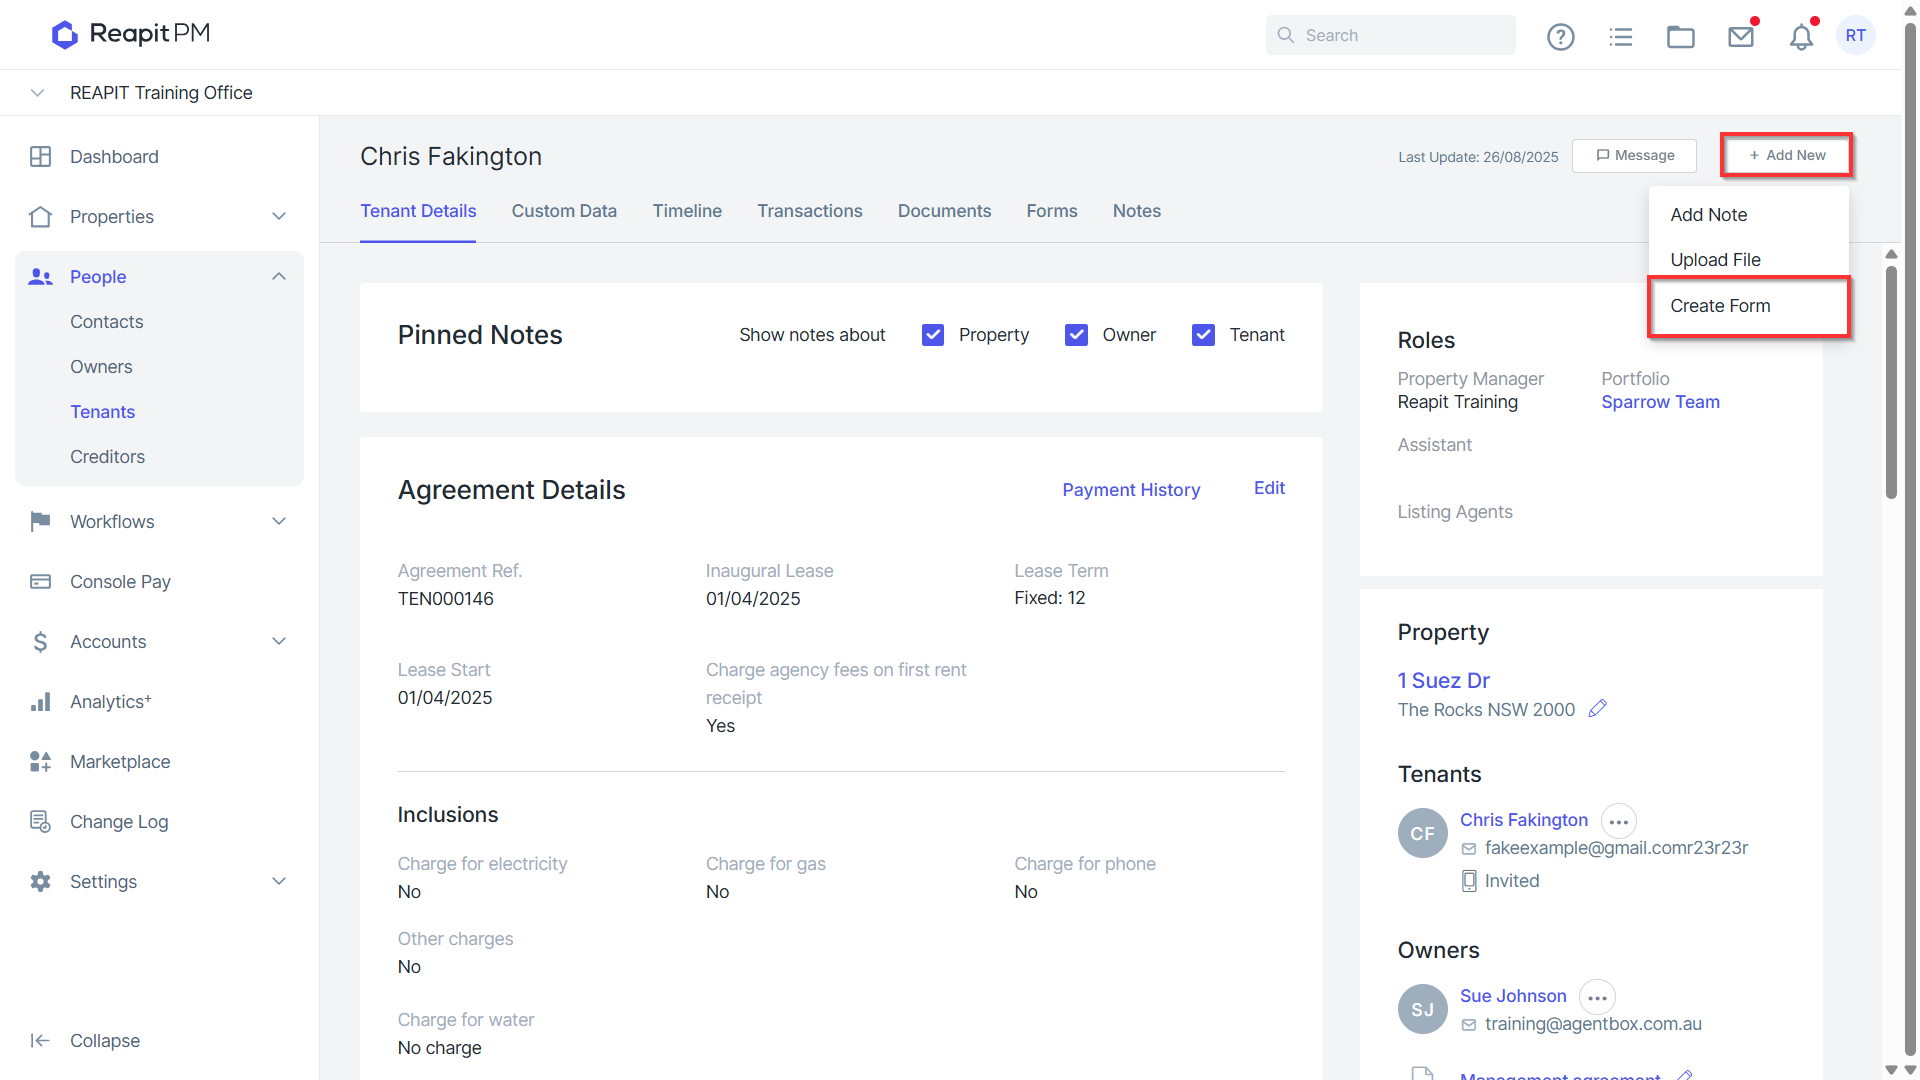Open the RT user avatar menu

point(1856,36)
